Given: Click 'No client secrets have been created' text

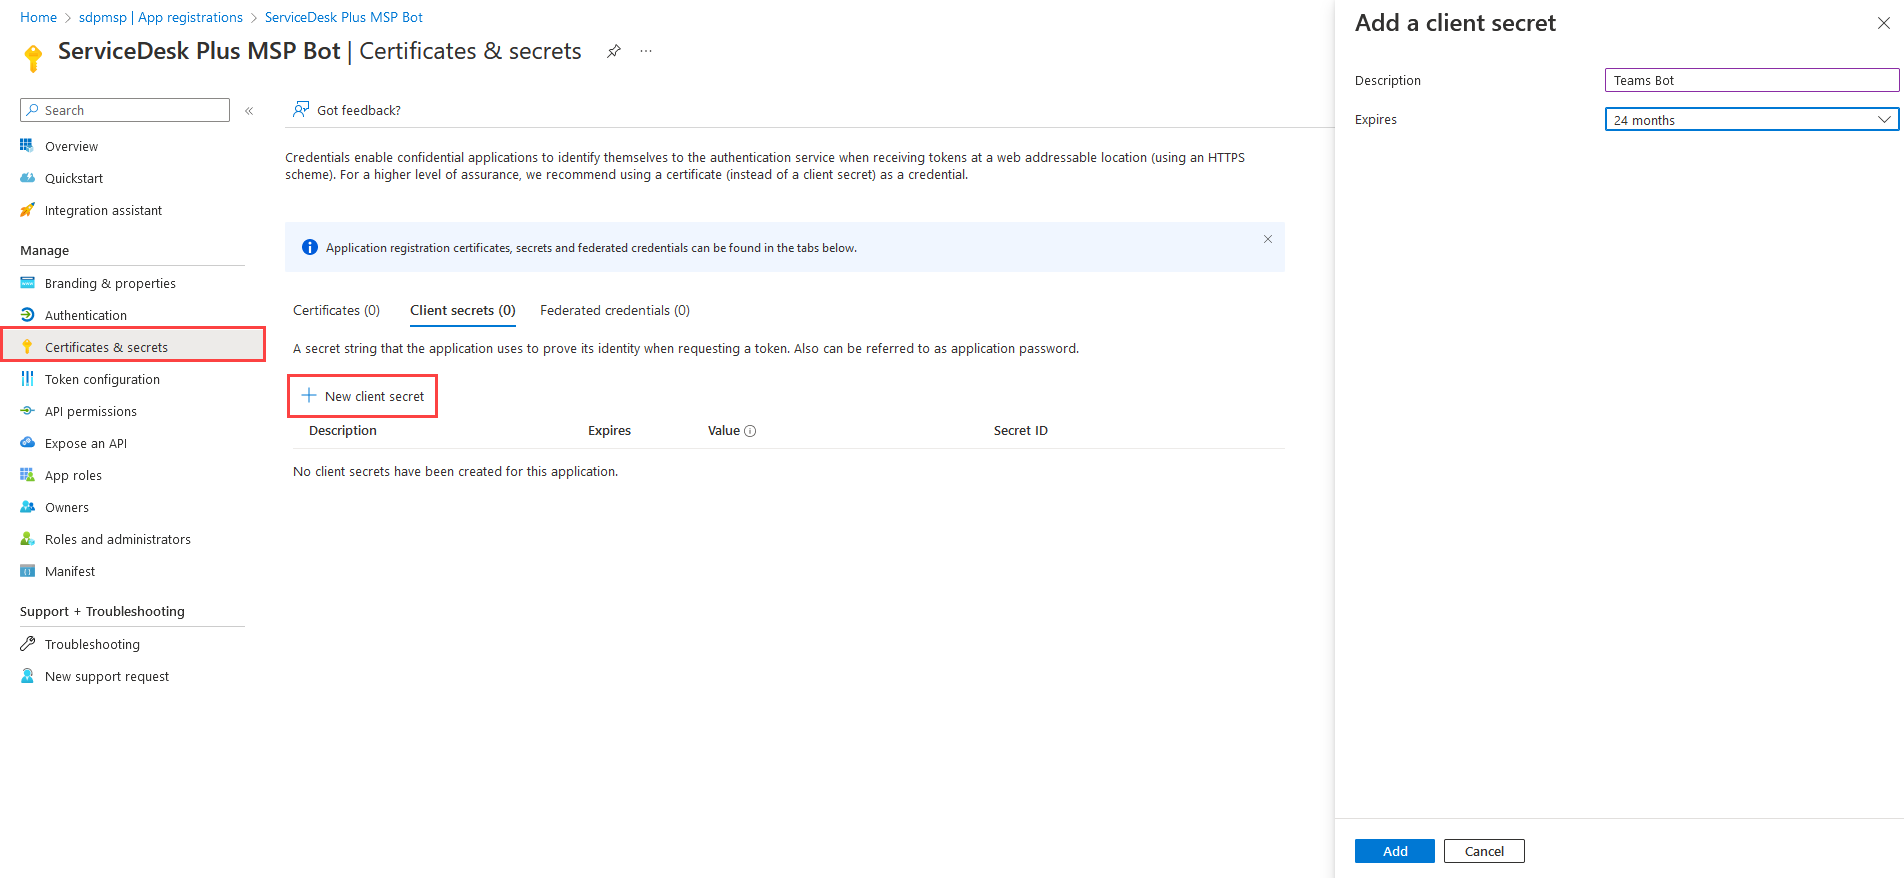Looking at the screenshot, I should pos(455,472).
